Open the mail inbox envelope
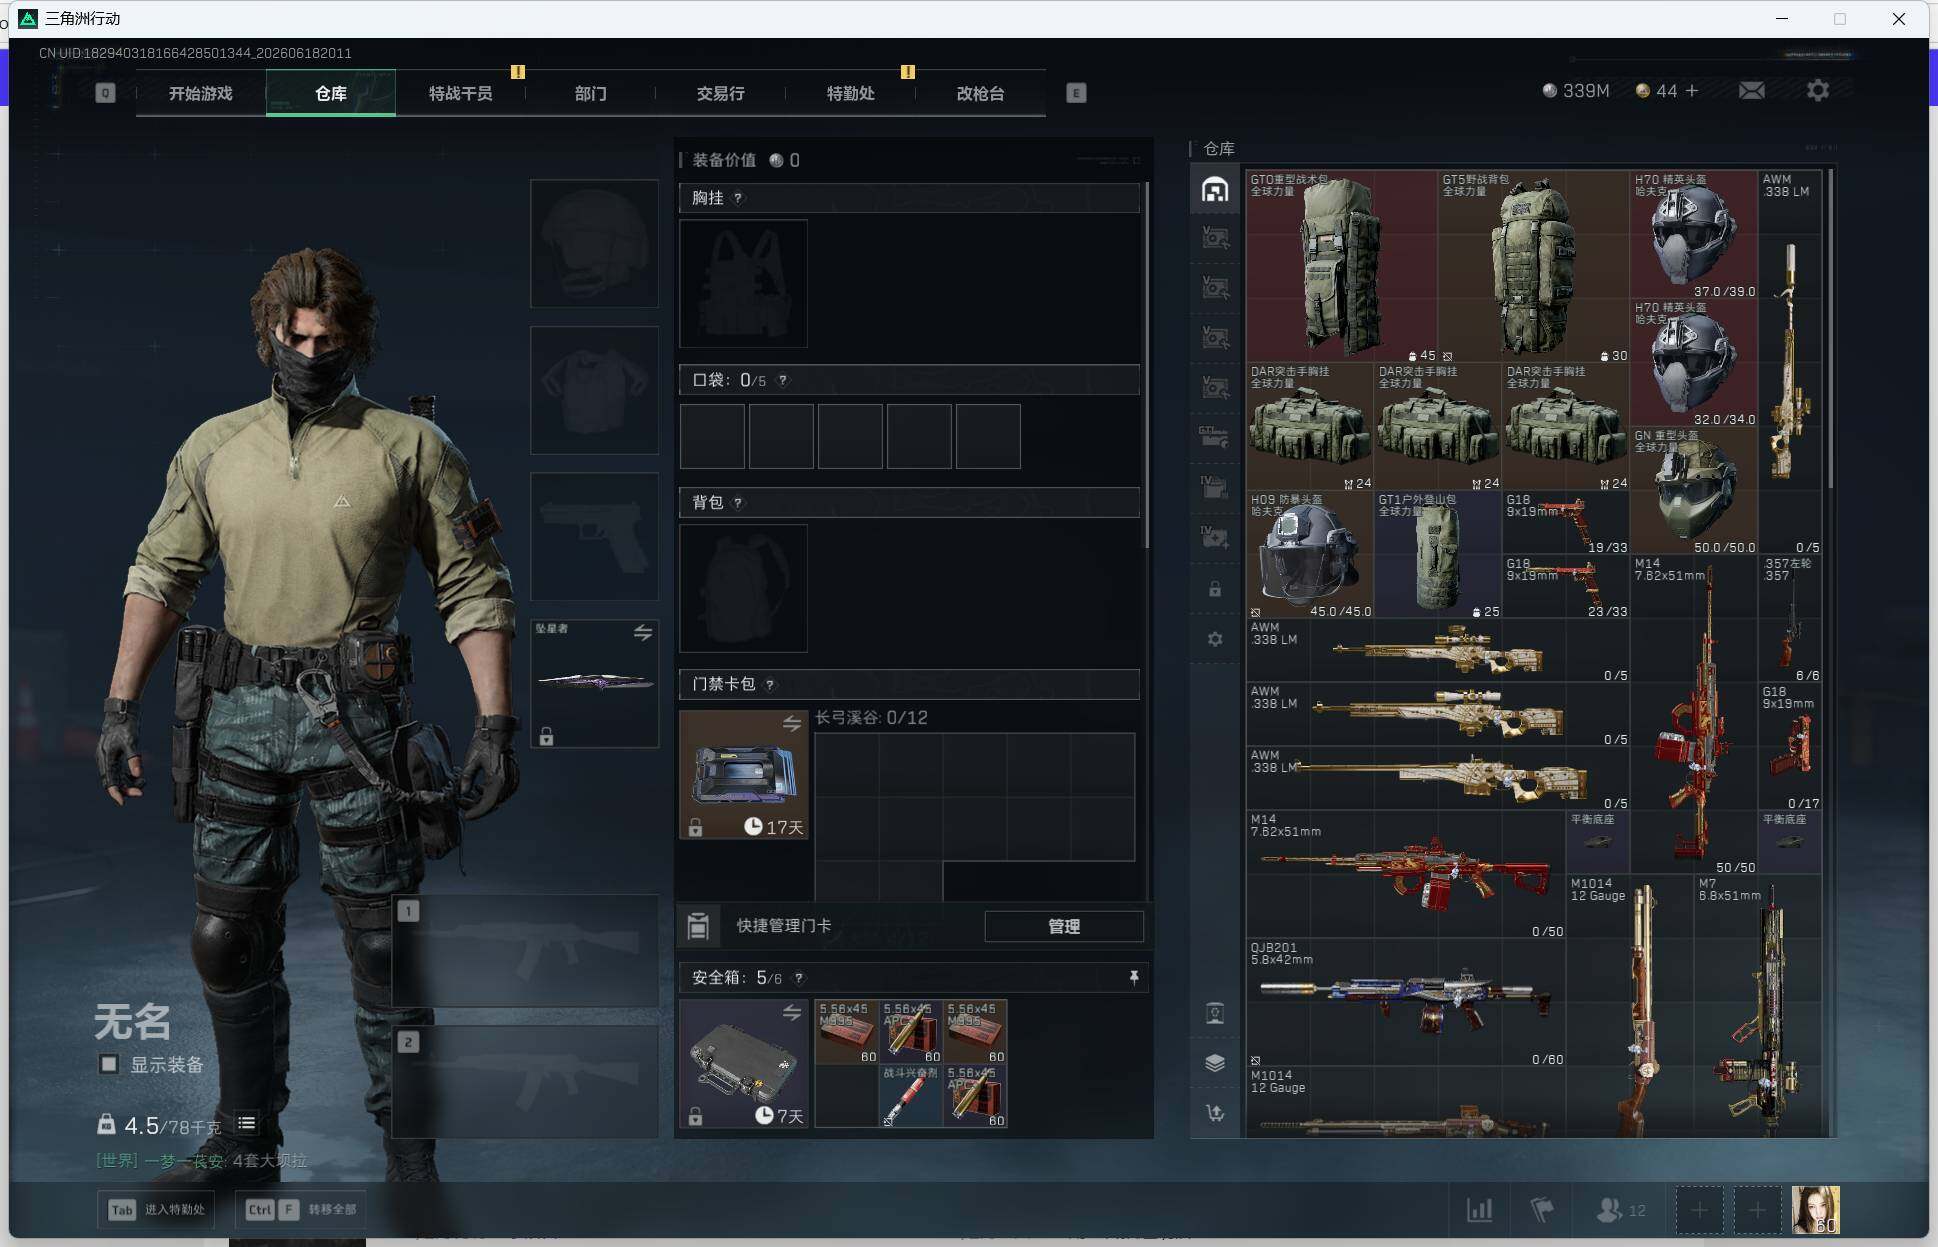This screenshot has height=1247, width=1938. coord(1752,91)
